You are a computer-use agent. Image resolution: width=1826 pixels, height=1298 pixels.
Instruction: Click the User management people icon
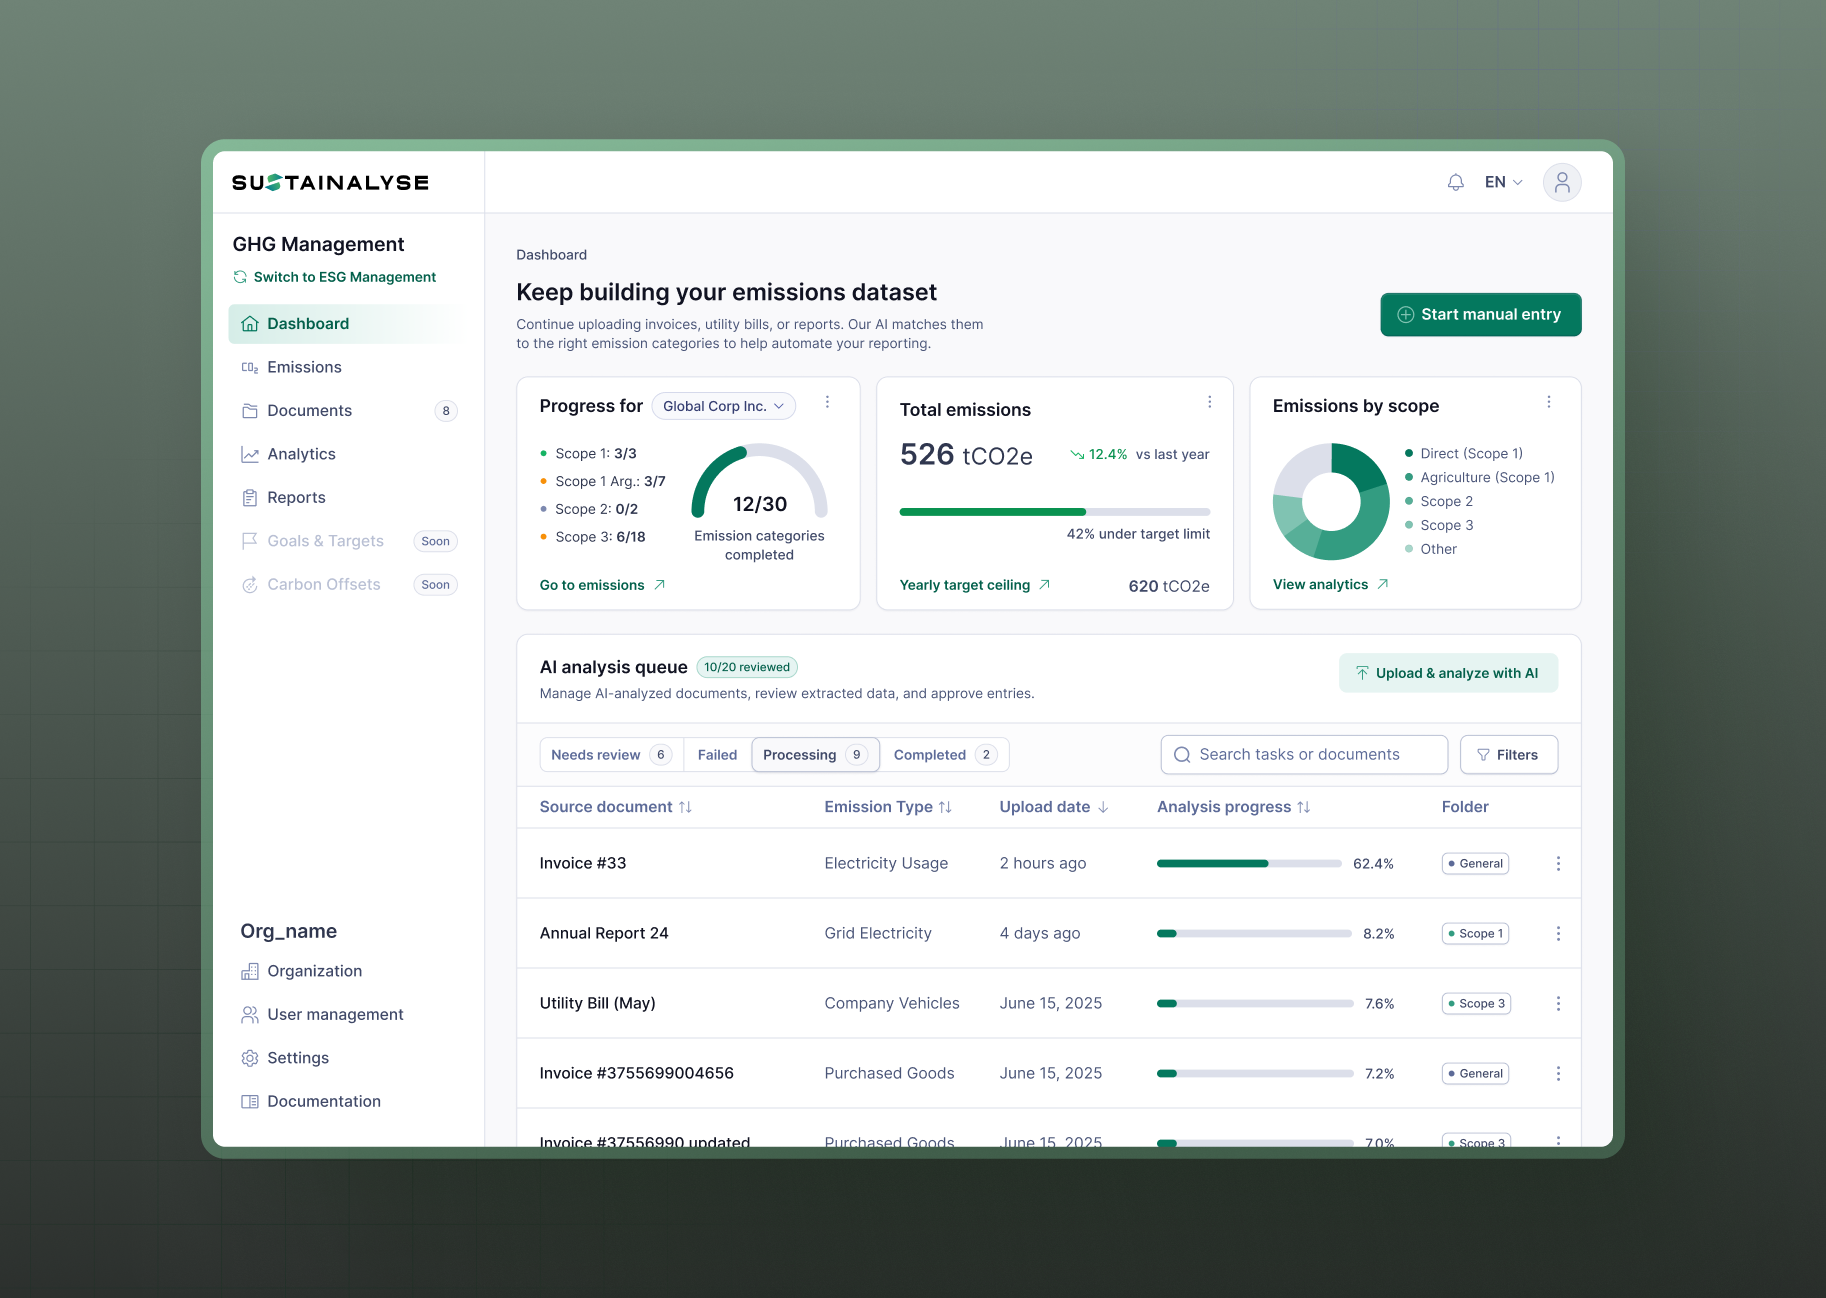(x=250, y=1014)
